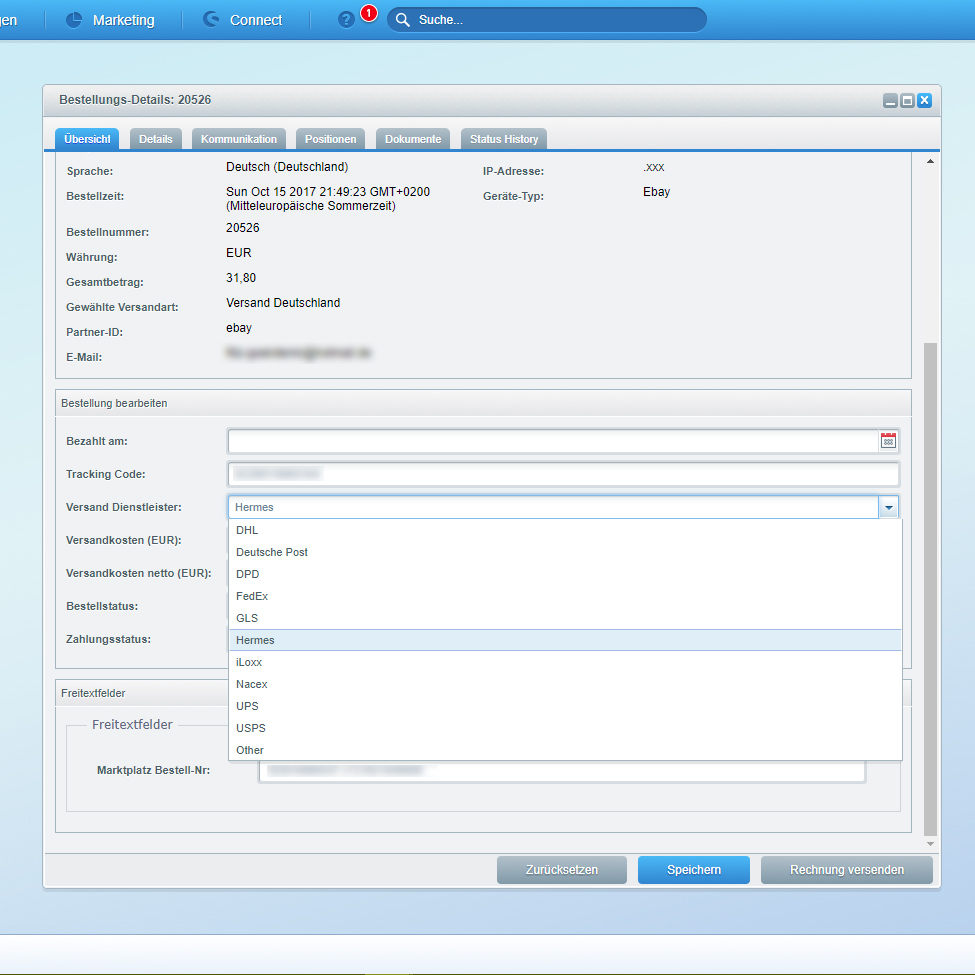
Task: Select the Other carrier option
Action: click(250, 750)
